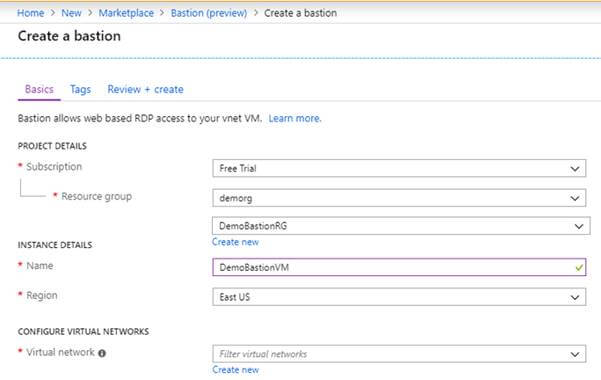Open the Home breadcrumb link
The height and width of the screenshot is (380, 601).
(x=31, y=13)
